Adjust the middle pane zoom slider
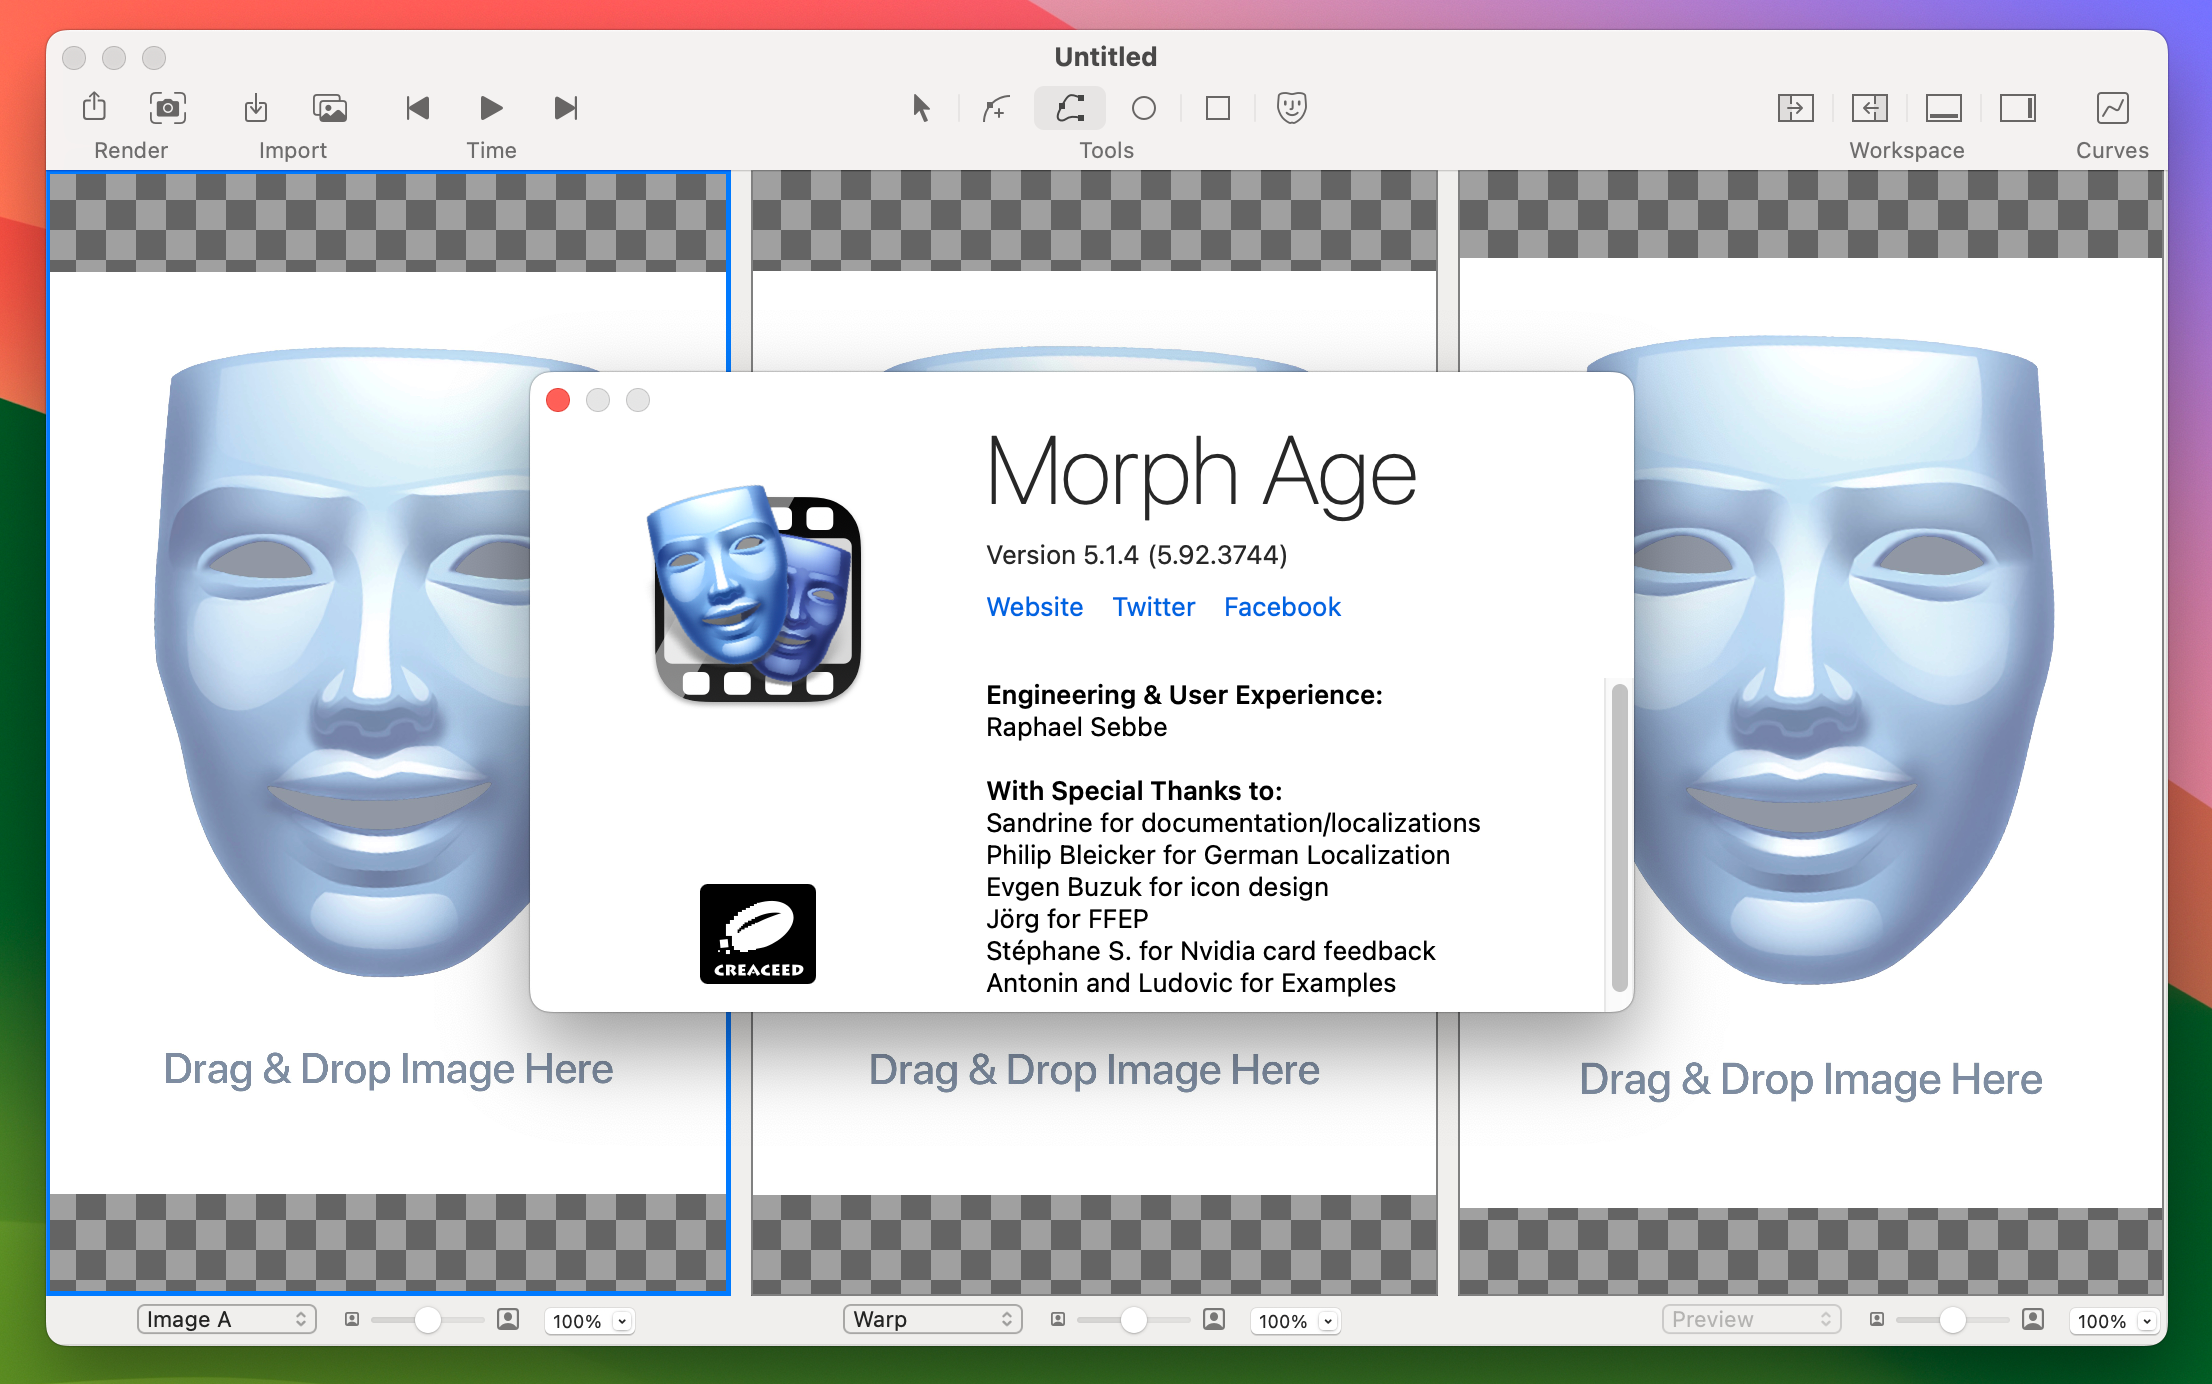Viewport: 2212px width, 1384px height. pos(1134,1320)
